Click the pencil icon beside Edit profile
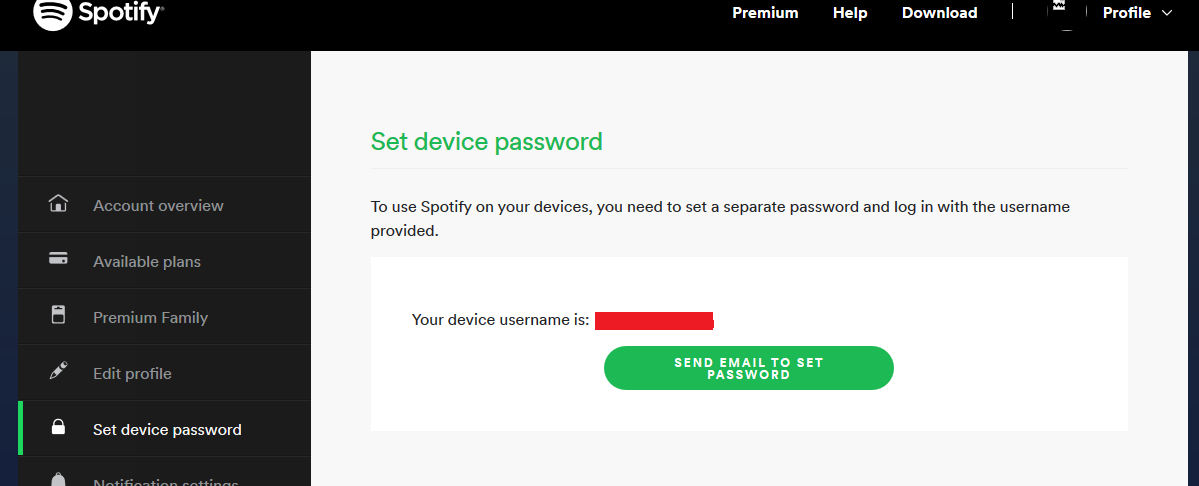 coord(58,371)
